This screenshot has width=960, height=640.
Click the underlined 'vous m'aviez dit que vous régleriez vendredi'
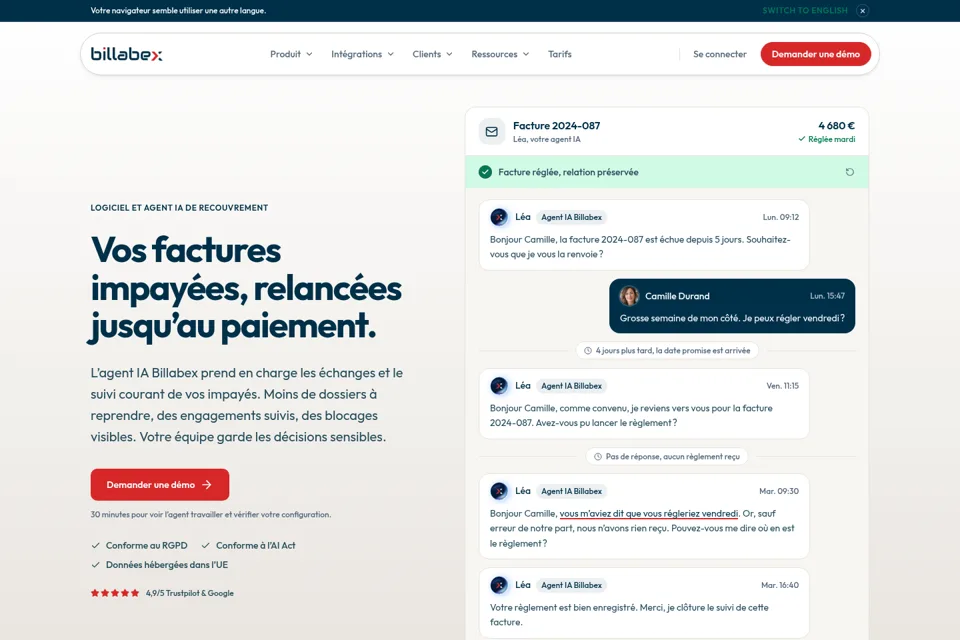click(648, 514)
